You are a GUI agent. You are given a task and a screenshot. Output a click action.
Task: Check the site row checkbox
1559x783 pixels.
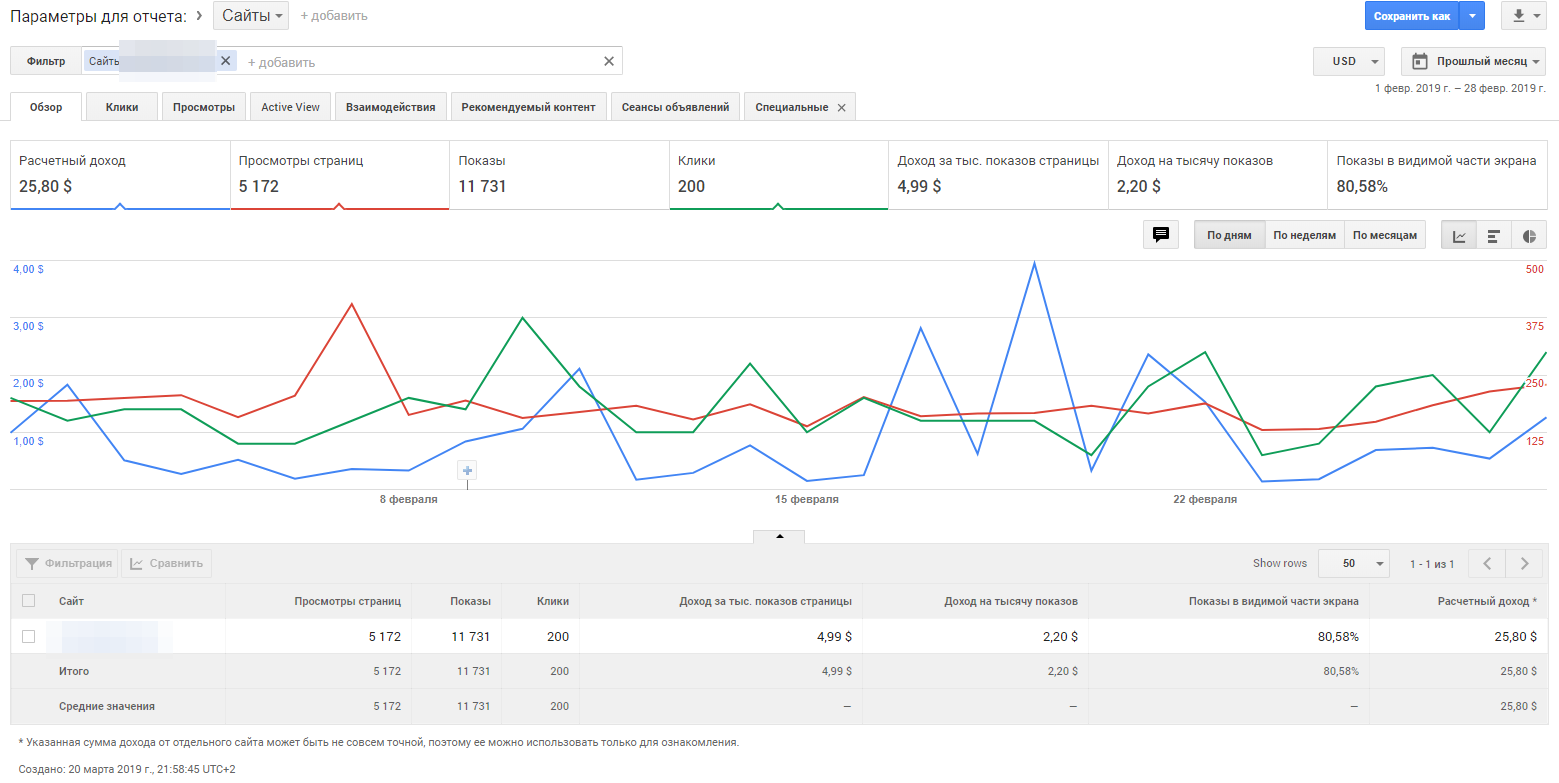coord(28,636)
